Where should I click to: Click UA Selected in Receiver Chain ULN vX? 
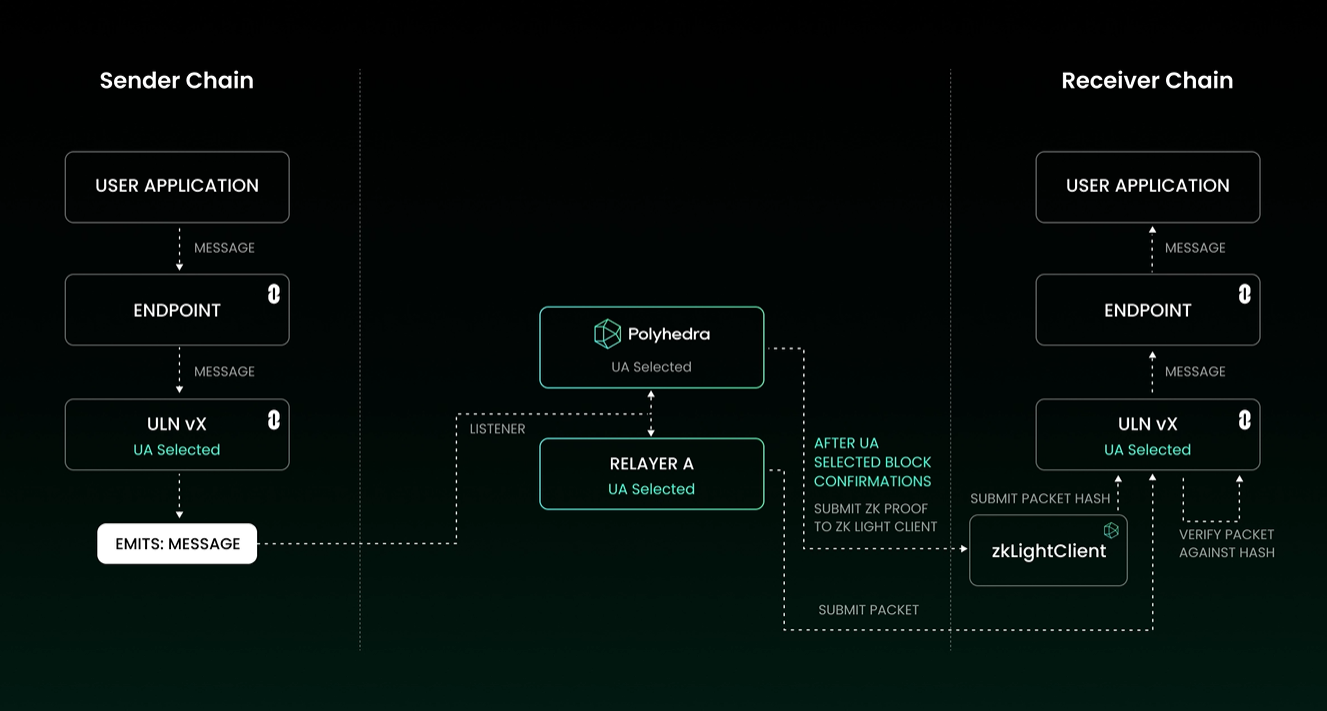1148,450
